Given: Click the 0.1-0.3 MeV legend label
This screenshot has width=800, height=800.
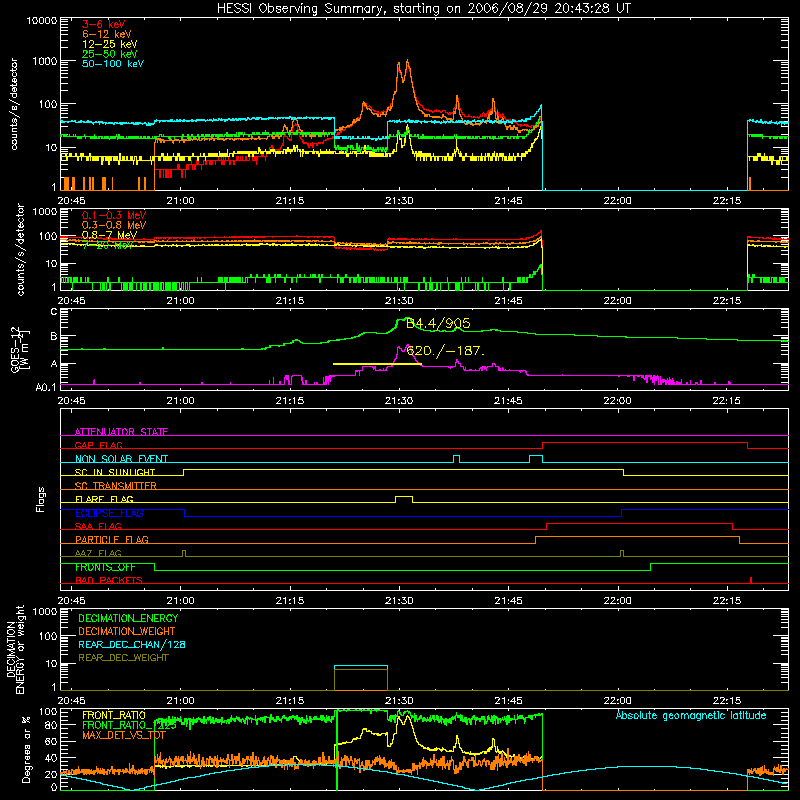Looking at the screenshot, I should tap(114, 215).
